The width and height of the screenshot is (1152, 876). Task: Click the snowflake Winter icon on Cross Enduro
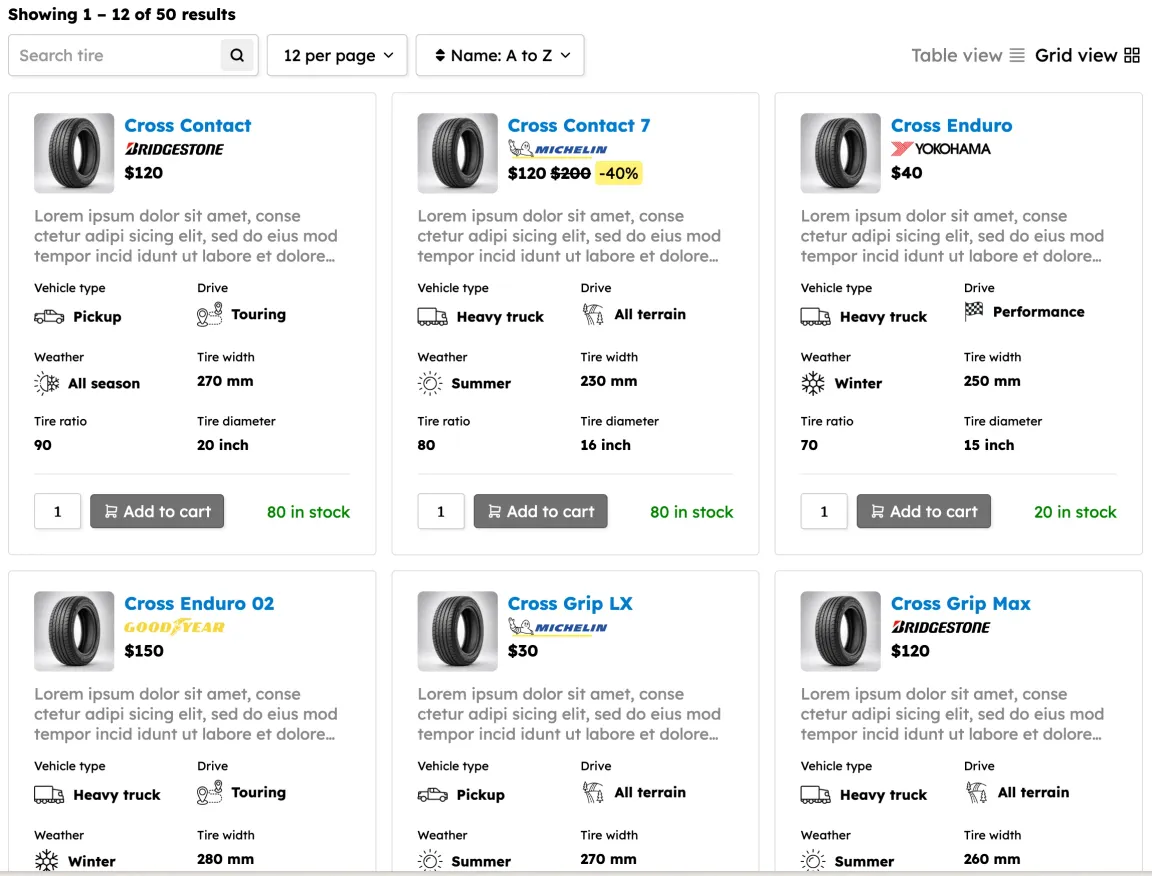click(813, 383)
